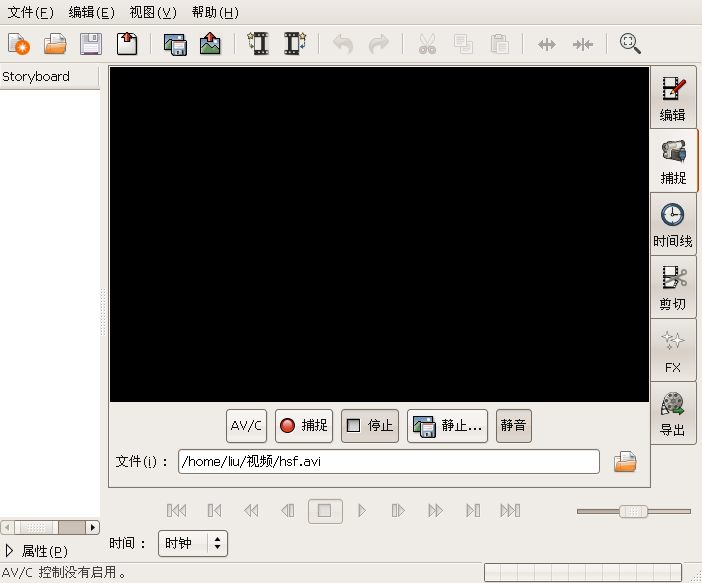
Task: Switch to the 编辑 edit tab
Action: coord(672,98)
